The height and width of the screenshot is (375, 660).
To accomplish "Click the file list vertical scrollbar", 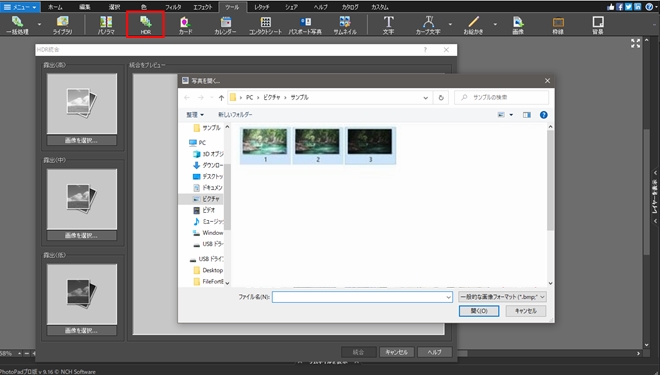I will point(550,181).
